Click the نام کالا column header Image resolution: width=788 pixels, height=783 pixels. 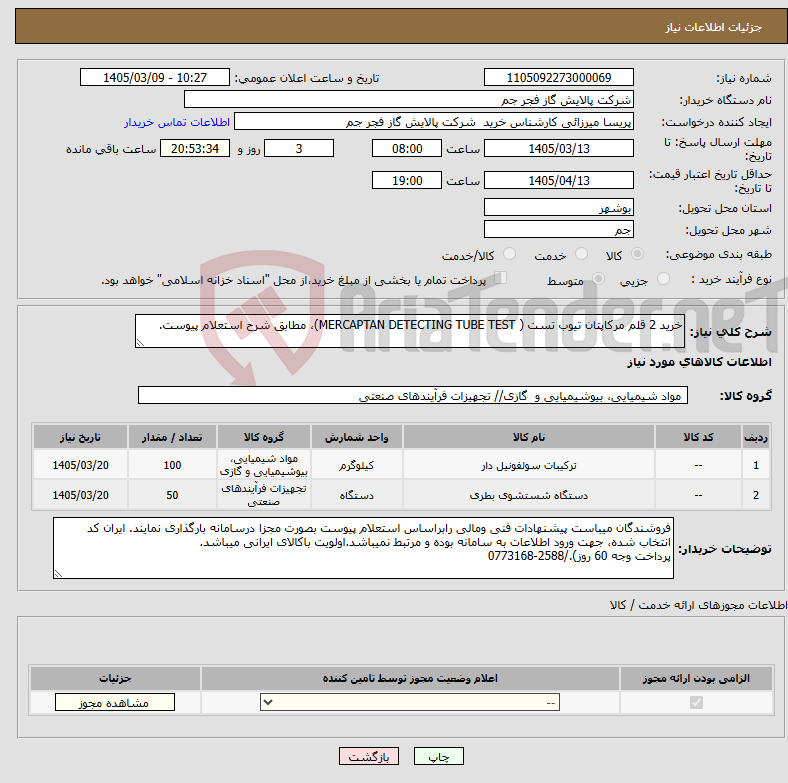click(529, 437)
